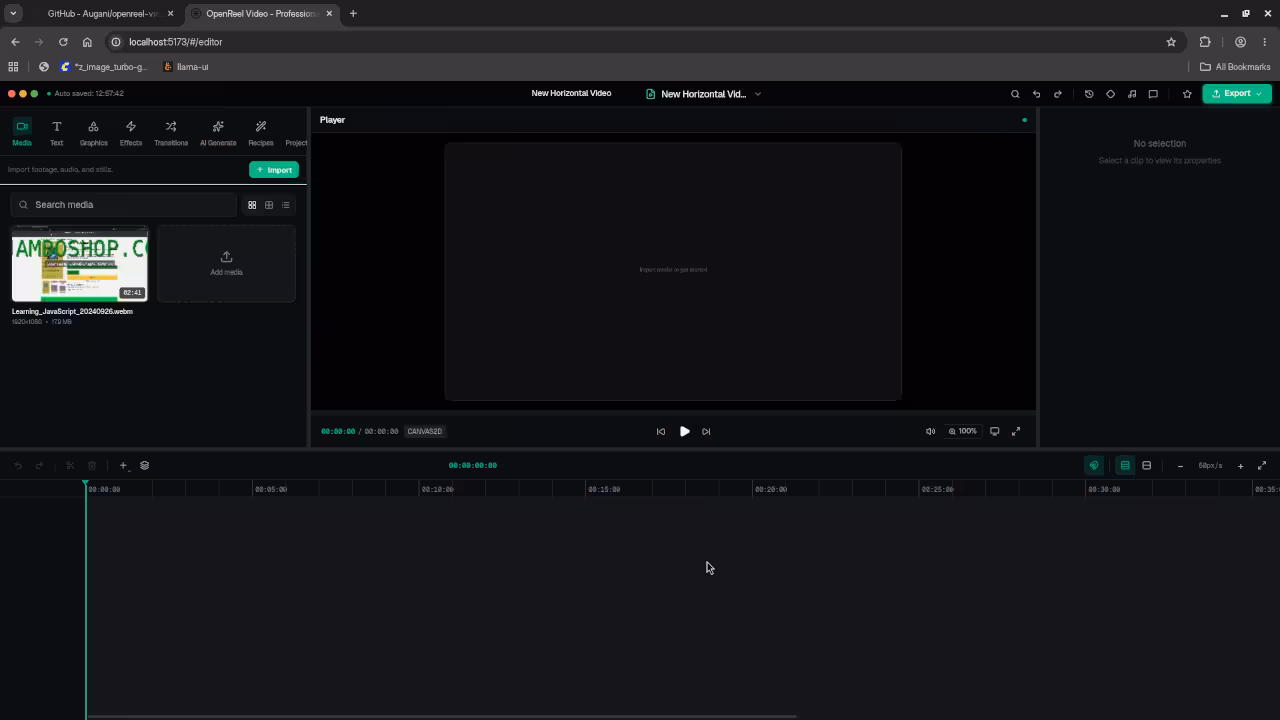Zoom out the timeline with minus
Viewport: 1280px width, 720px height.
[x=1180, y=466]
